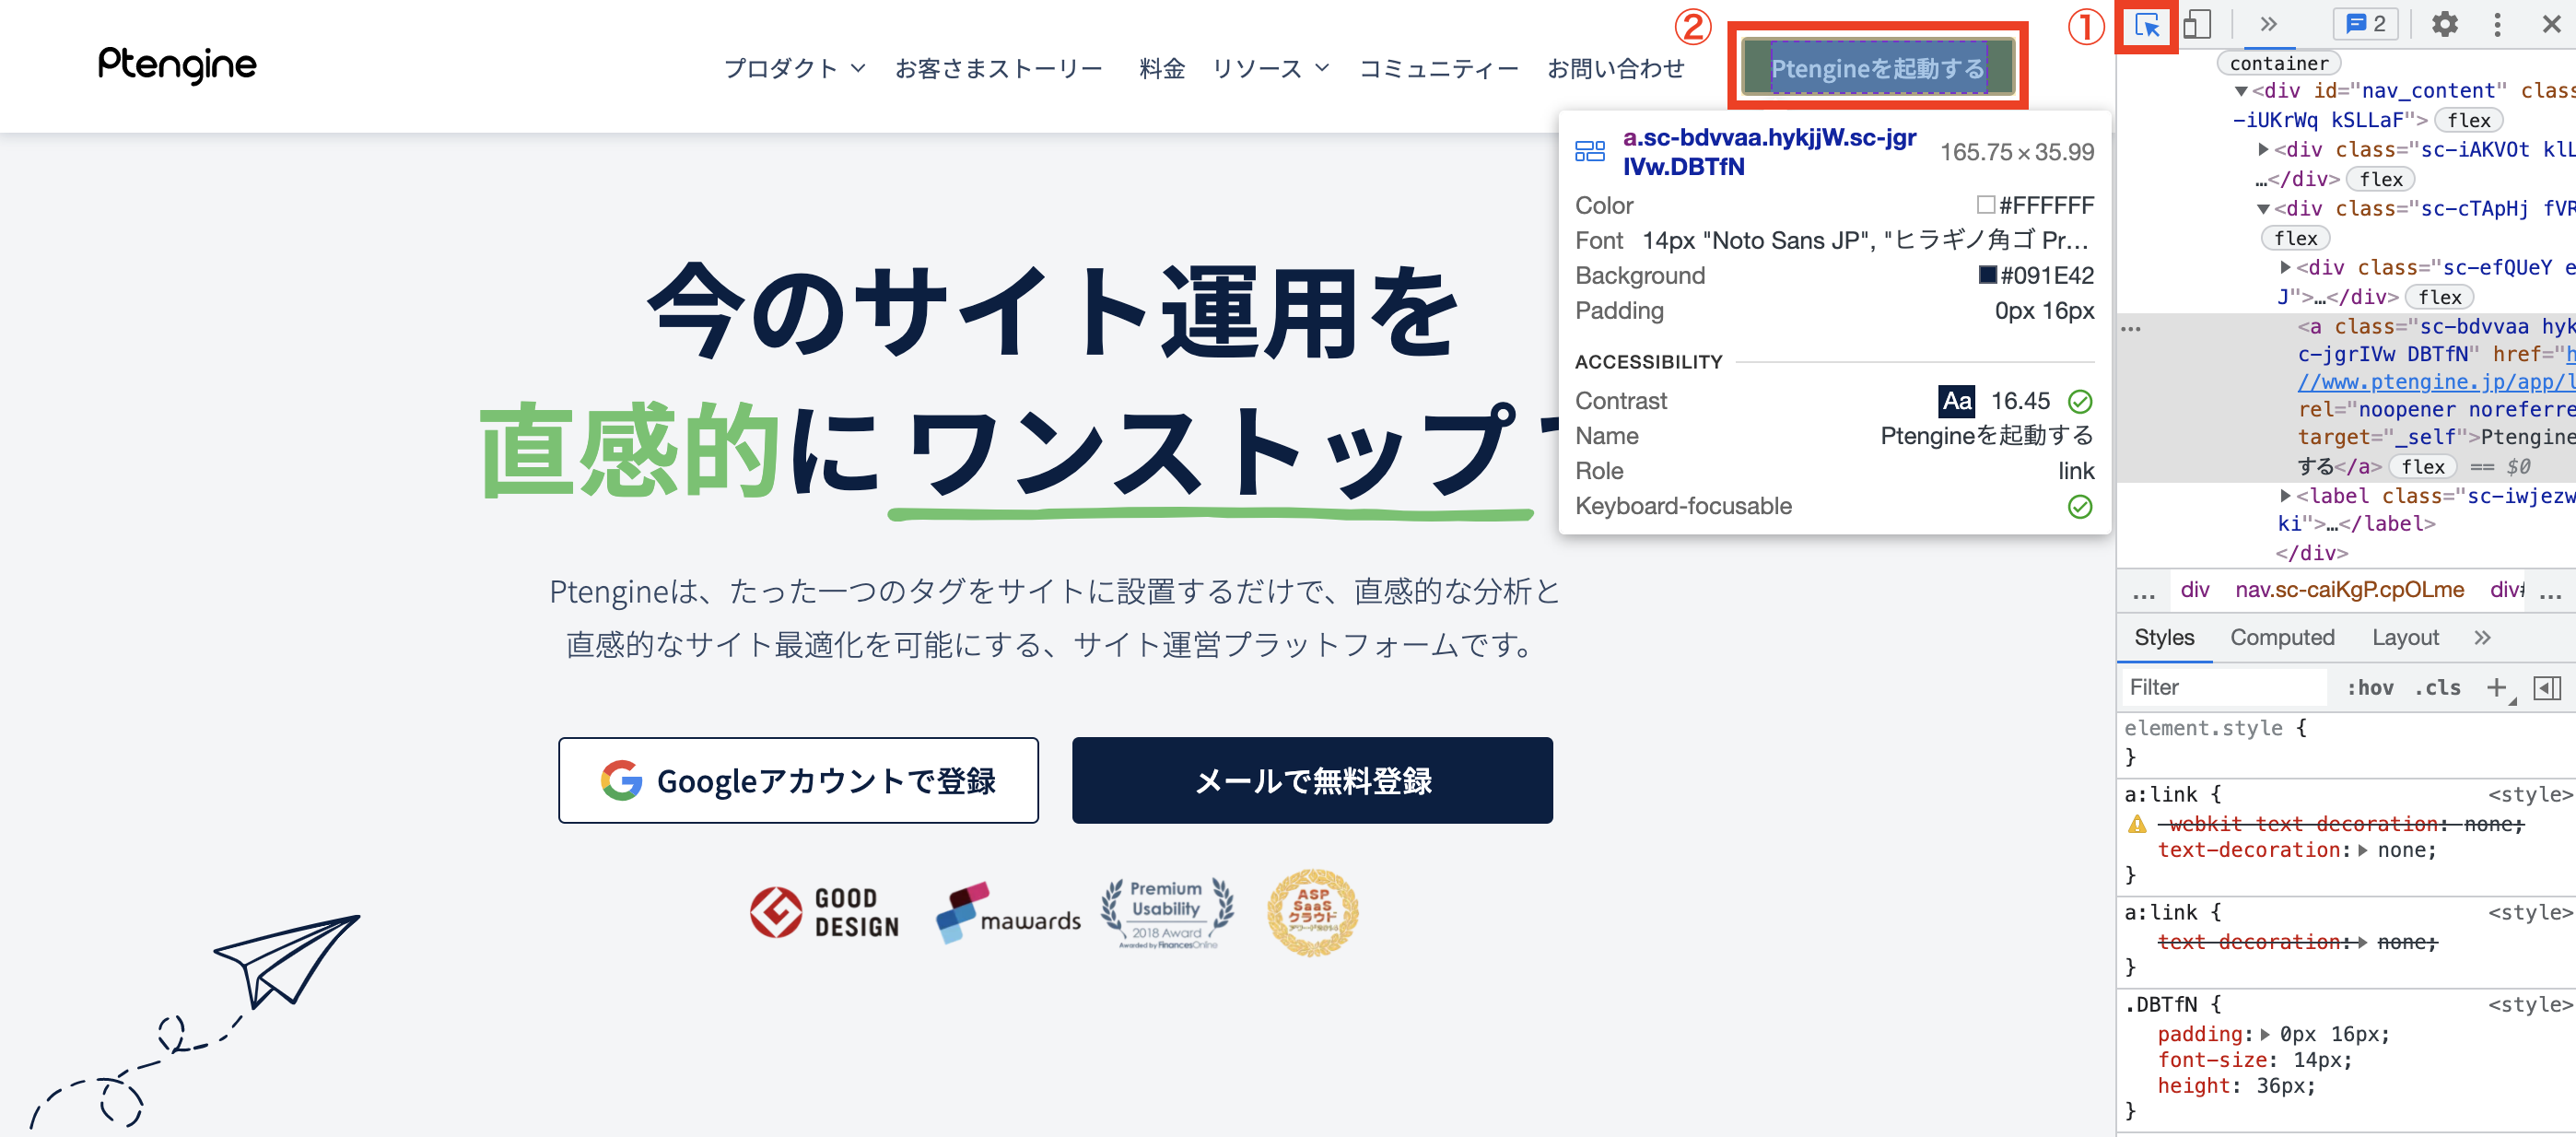This screenshot has height=1137, width=2576.
Task: Open the style source link for .DBTfN
Action: coord(2530,1005)
